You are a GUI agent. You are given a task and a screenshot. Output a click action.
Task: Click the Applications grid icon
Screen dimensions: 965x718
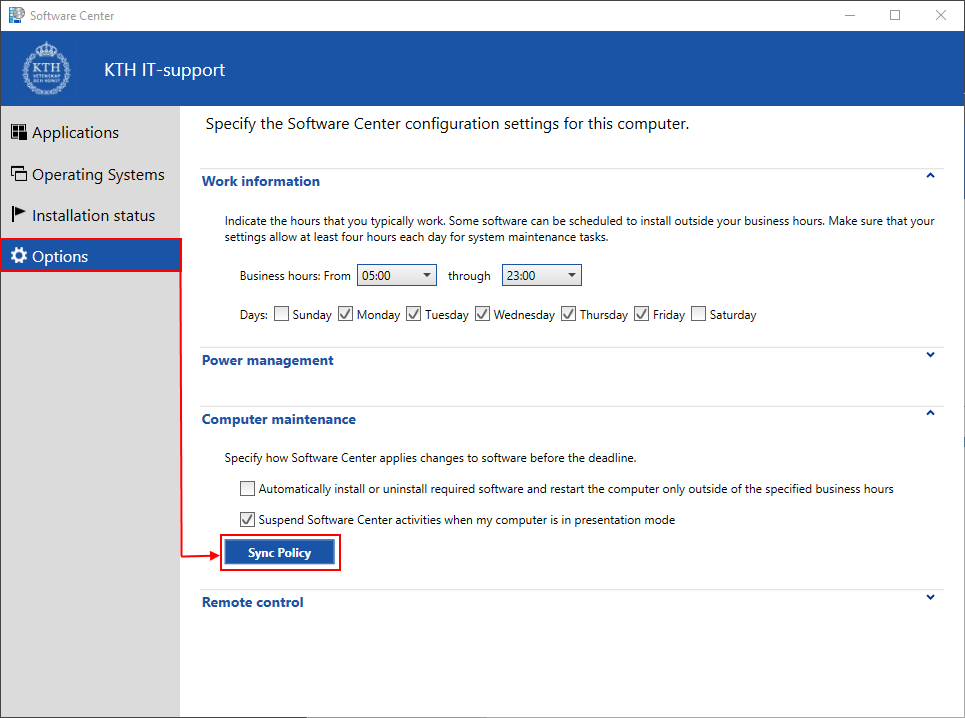(18, 132)
